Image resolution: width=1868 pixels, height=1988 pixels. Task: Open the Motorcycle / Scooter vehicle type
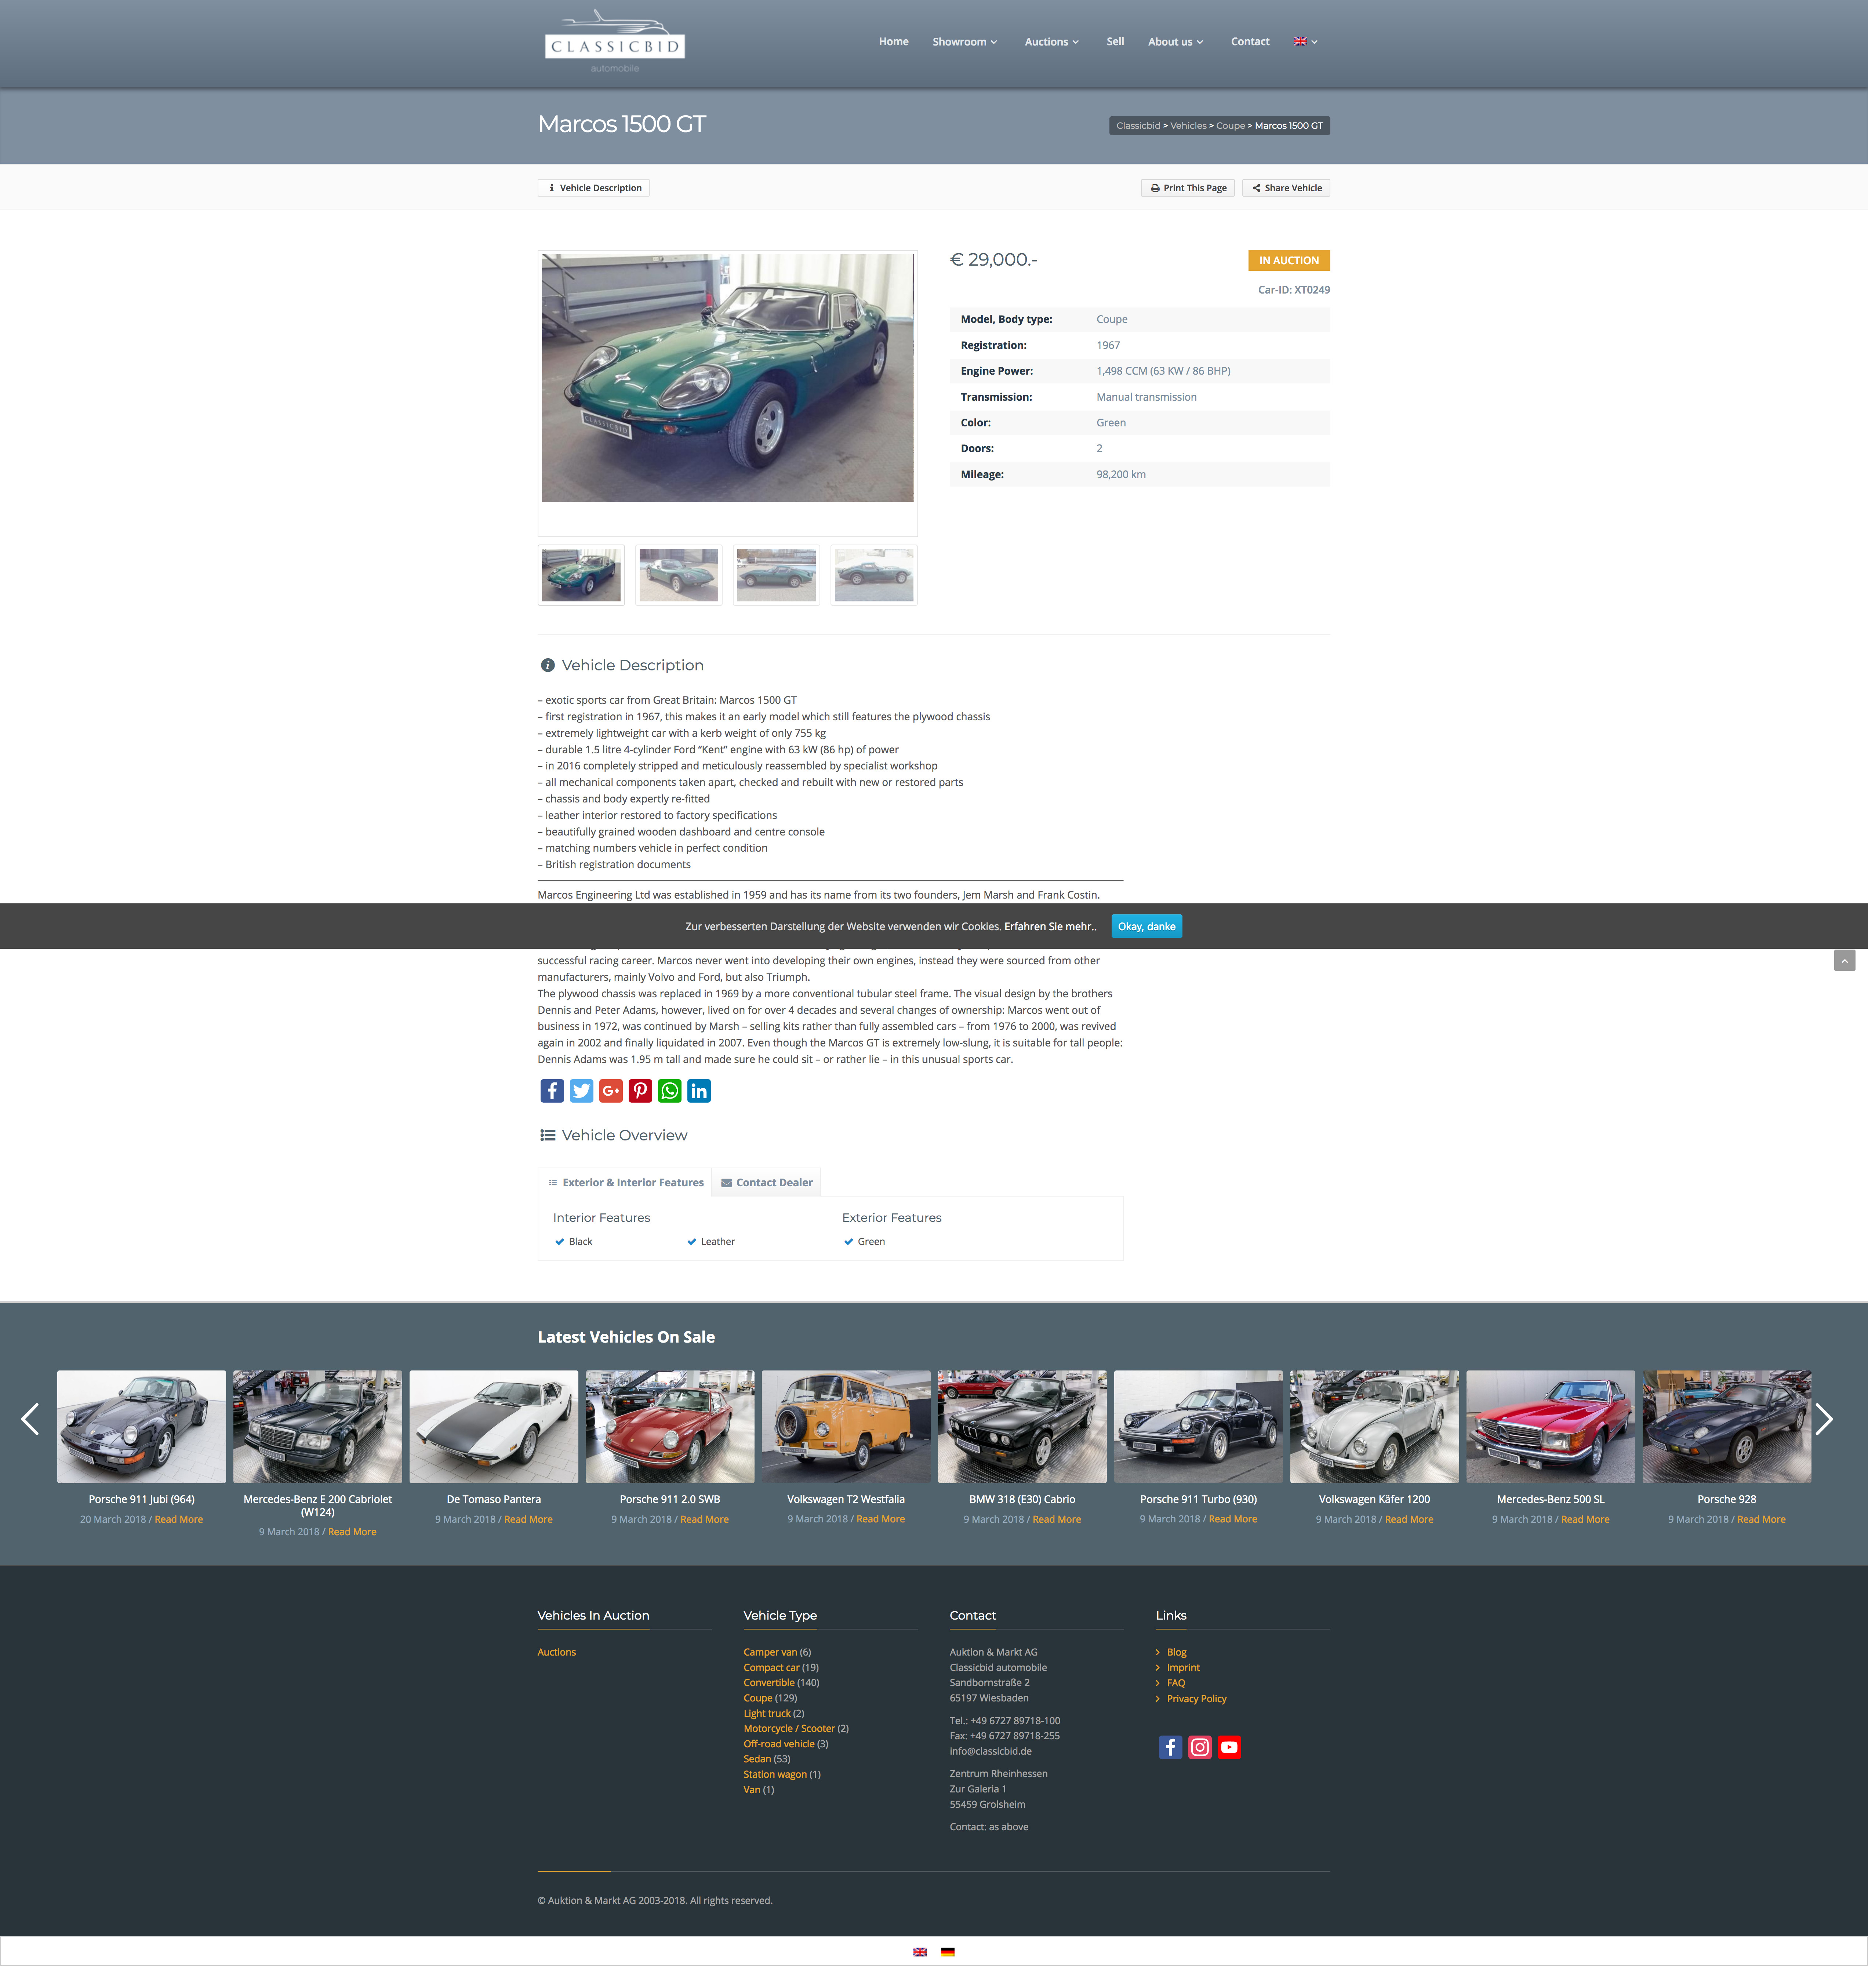tap(789, 1728)
